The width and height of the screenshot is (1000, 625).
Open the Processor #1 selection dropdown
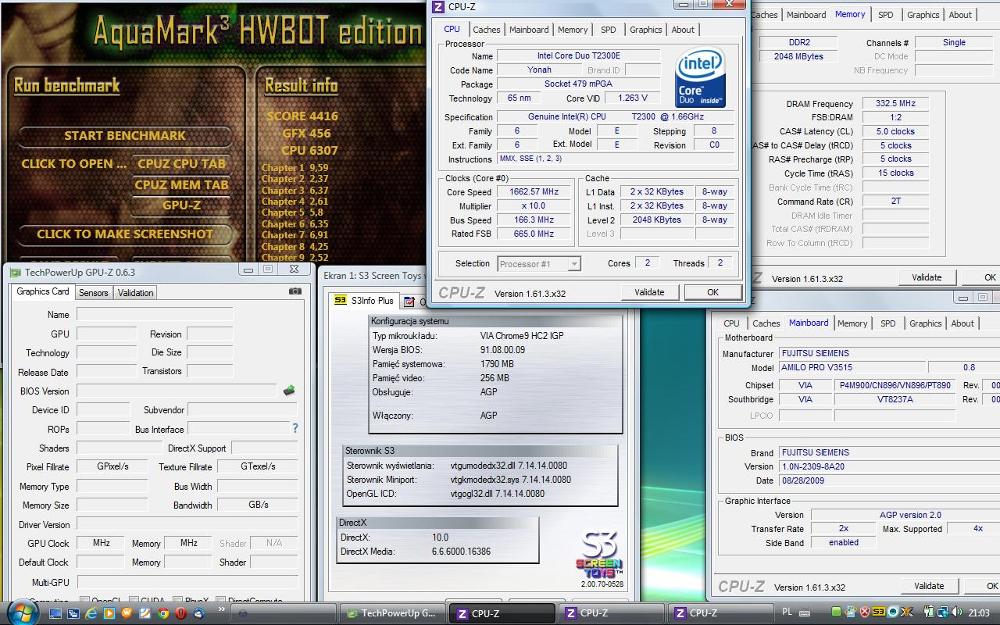[540, 263]
